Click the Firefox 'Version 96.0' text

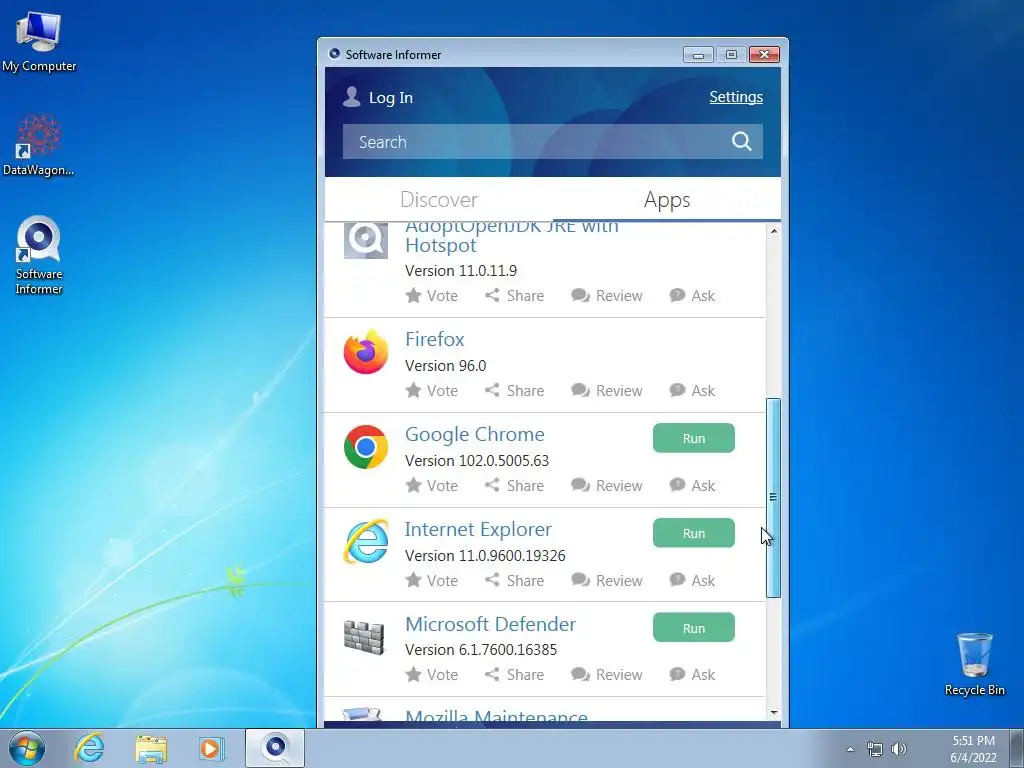click(445, 366)
